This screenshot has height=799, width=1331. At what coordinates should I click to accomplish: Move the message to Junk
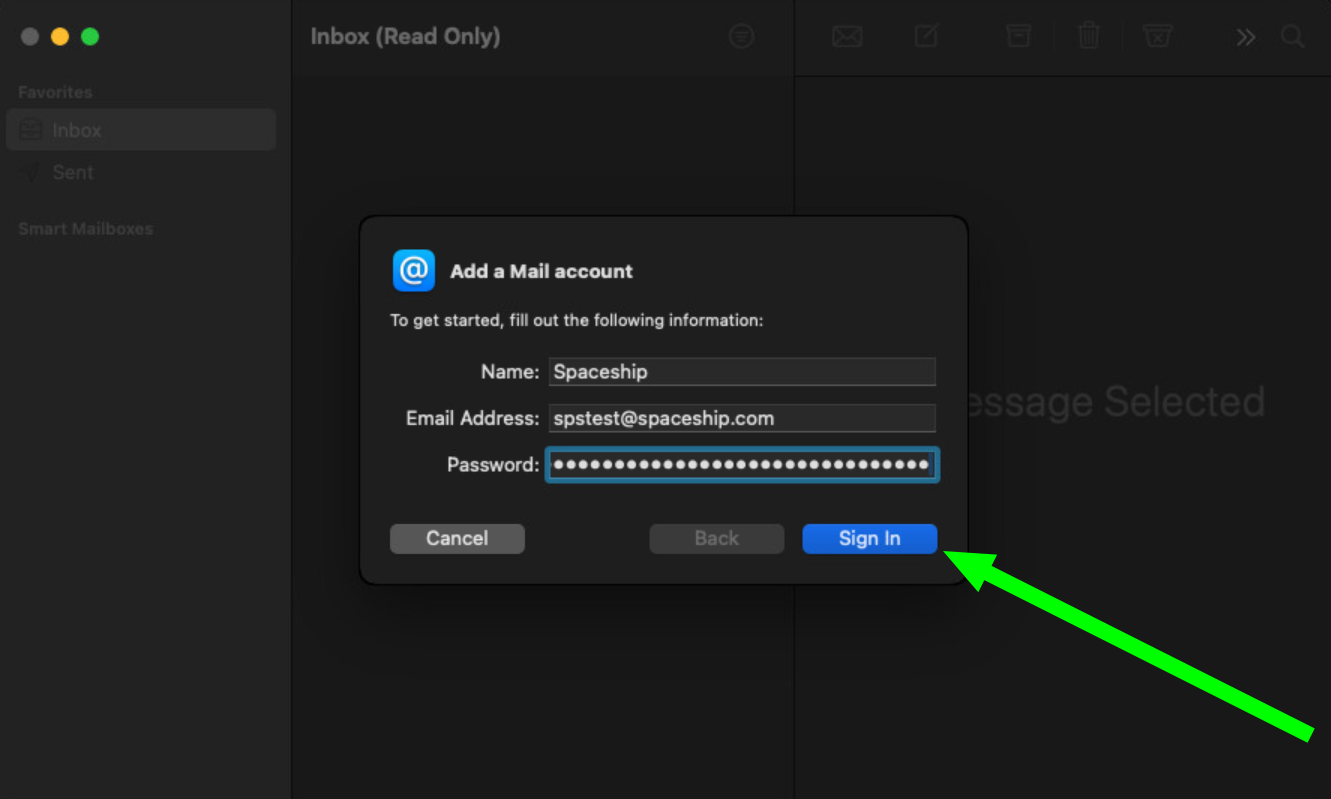1157,36
